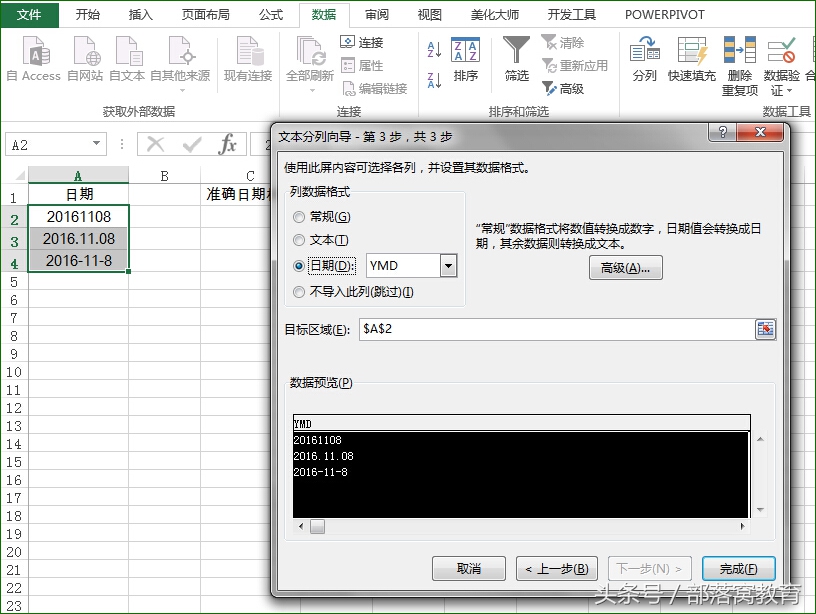Click the sort descending Z-A icon

click(434, 80)
